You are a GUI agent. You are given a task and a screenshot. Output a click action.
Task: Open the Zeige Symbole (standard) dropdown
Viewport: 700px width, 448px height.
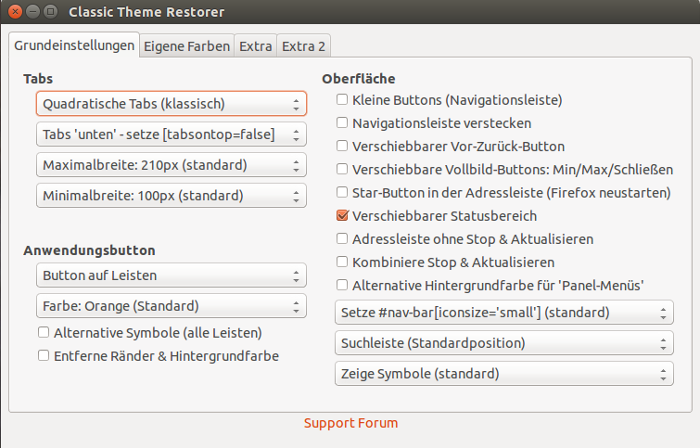[x=504, y=375]
